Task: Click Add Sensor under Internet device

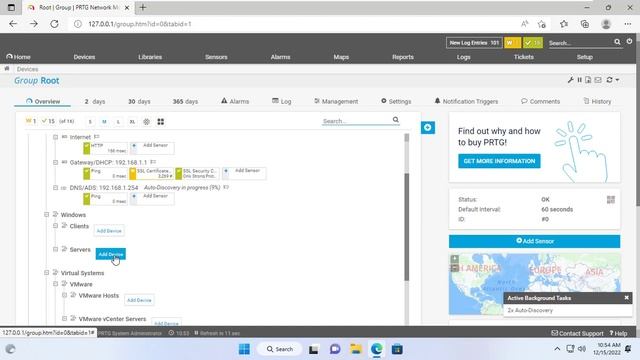Action: 152,148
